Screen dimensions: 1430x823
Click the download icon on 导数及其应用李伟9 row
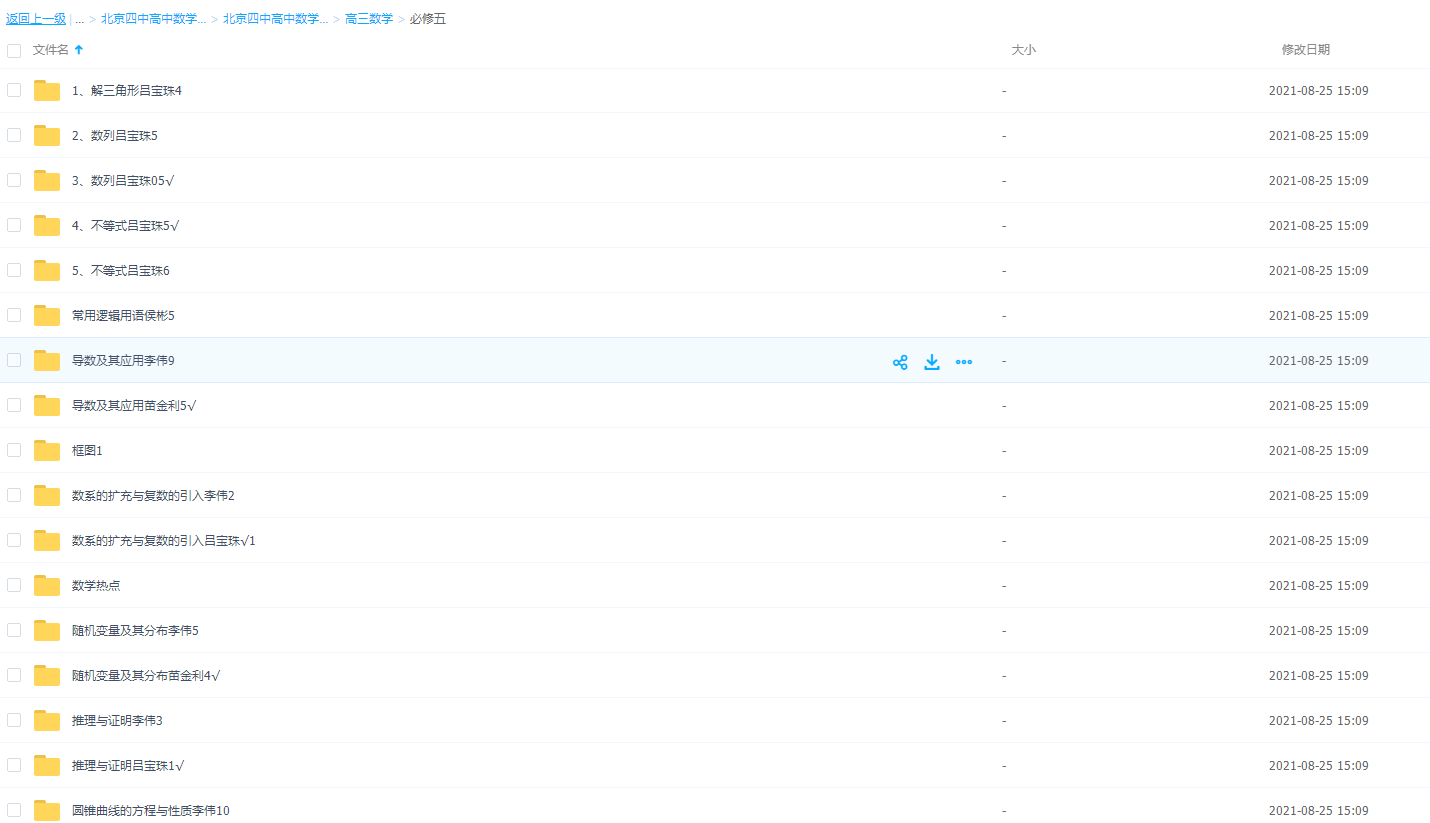(x=932, y=362)
